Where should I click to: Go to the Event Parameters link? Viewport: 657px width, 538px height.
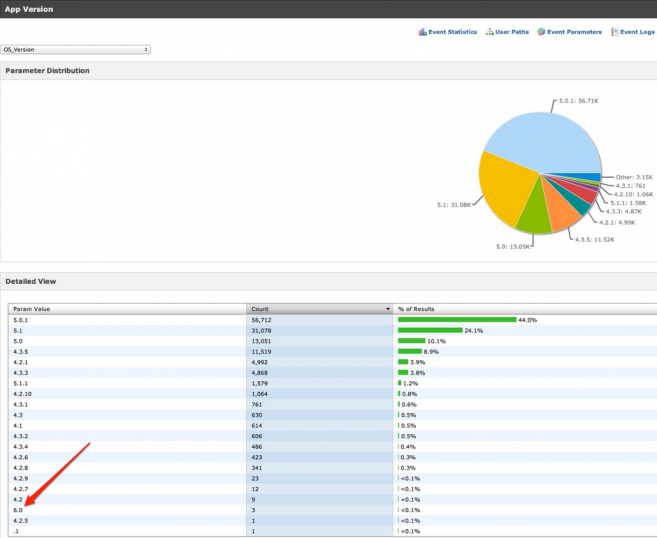(574, 32)
